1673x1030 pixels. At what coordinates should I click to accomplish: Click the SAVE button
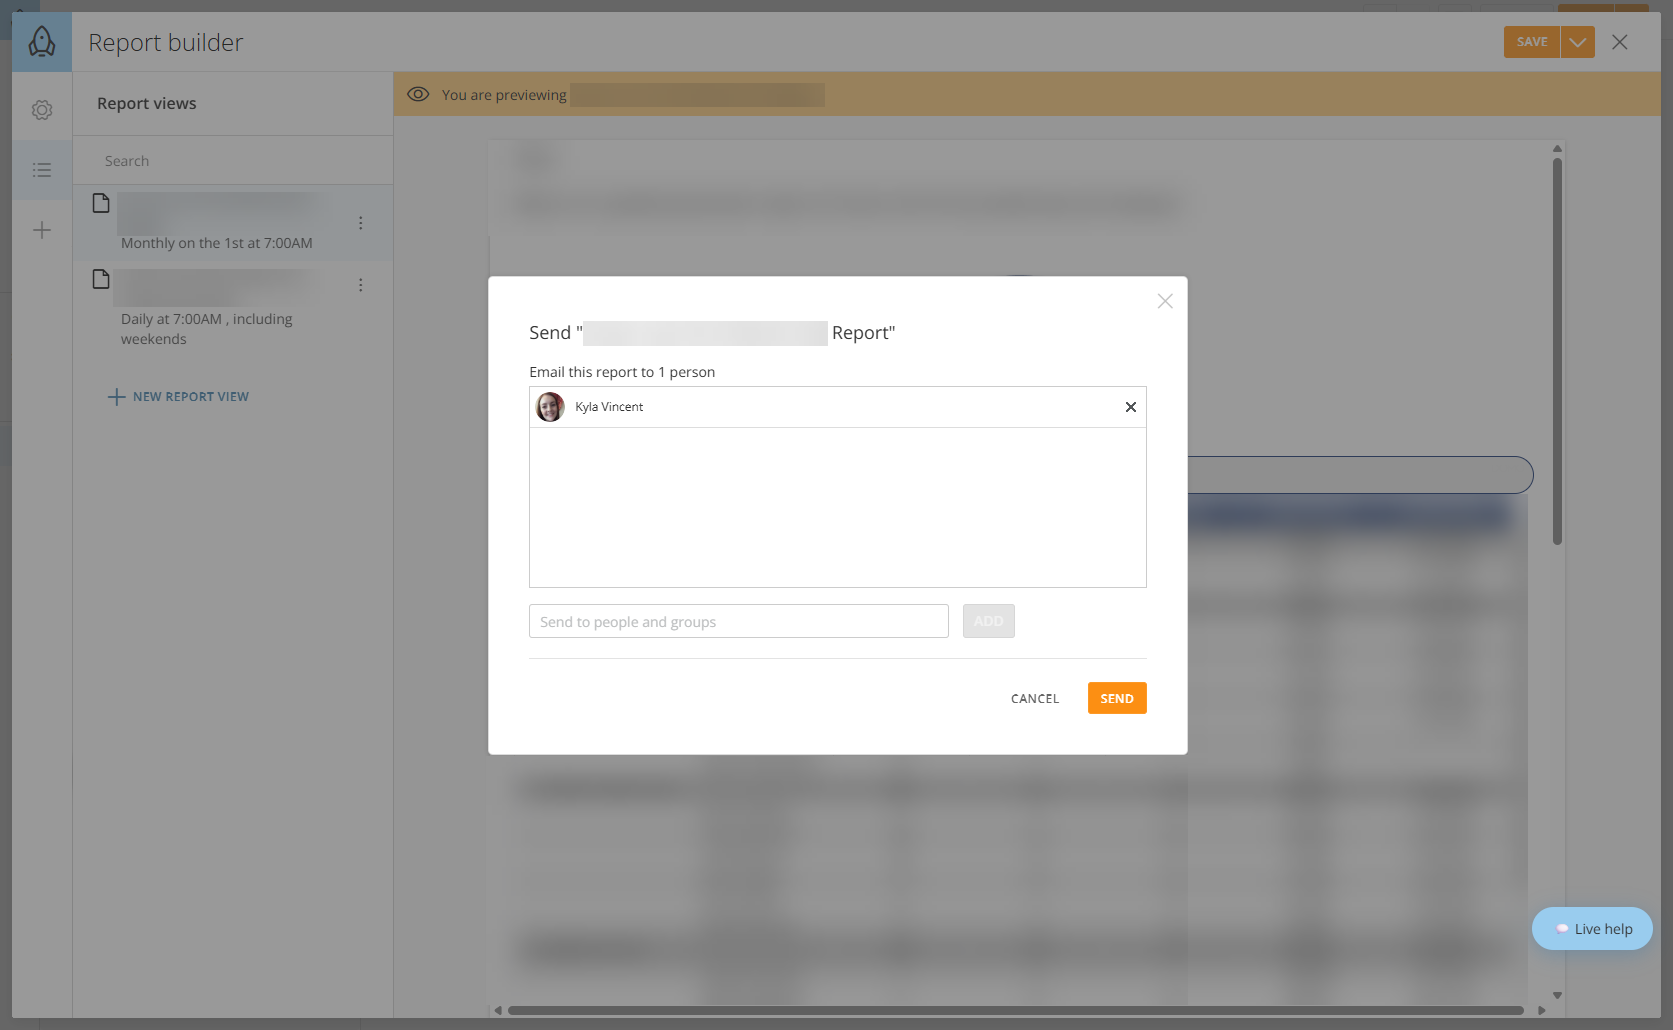click(1532, 42)
